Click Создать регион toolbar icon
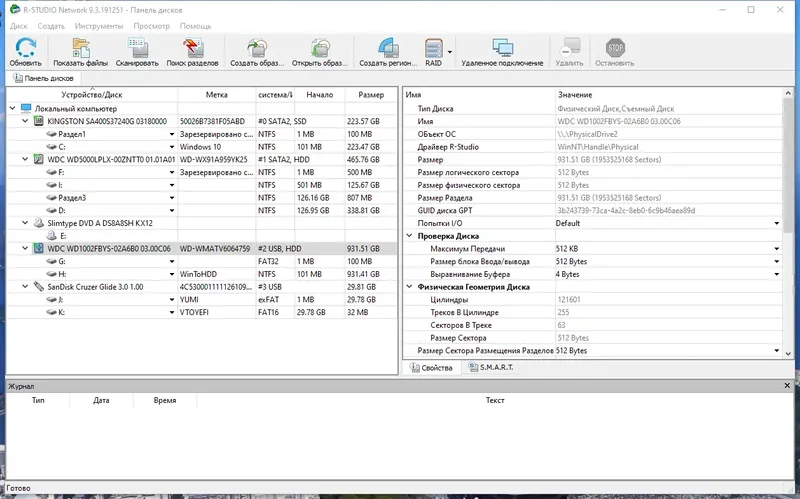Screen dimensions: 800x499 [388, 47]
